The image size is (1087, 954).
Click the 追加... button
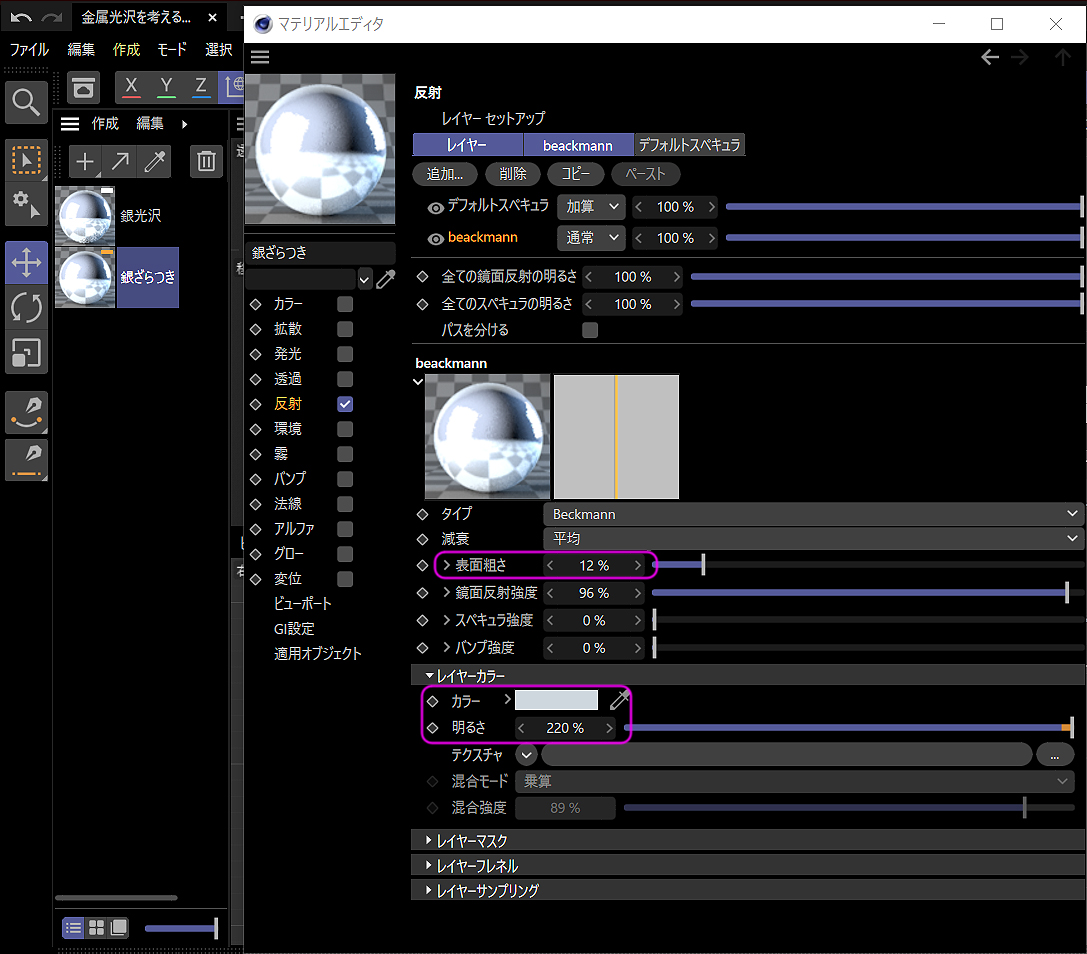(x=445, y=174)
